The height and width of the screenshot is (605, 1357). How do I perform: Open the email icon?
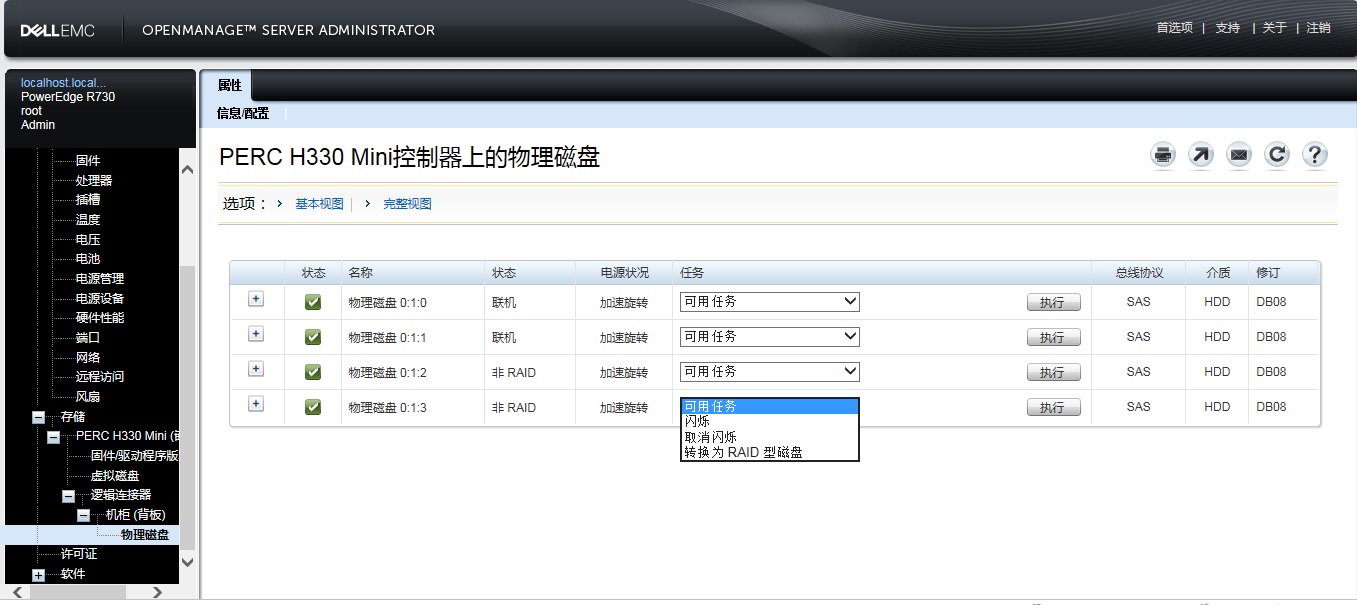point(1238,154)
